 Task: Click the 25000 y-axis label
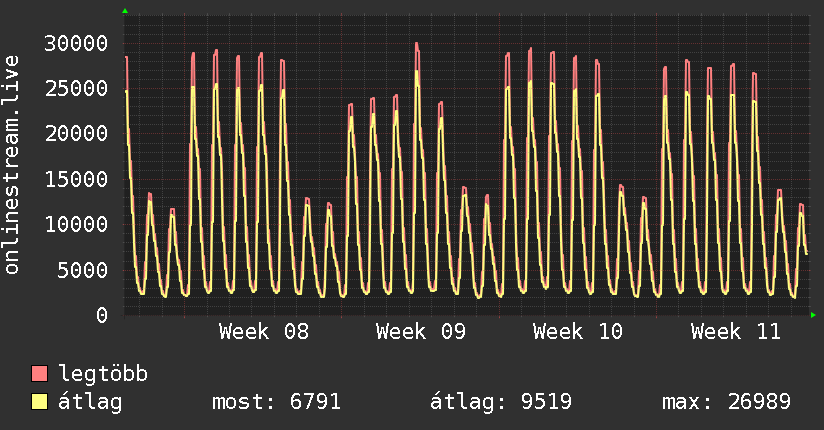76,88
